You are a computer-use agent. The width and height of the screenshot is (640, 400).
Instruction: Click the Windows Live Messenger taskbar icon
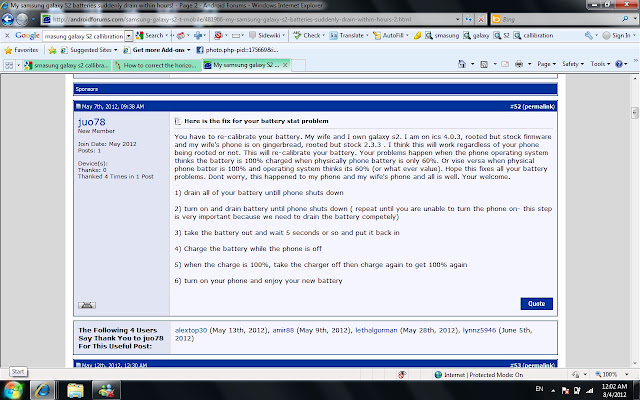pyautogui.click(x=106, y=390)
